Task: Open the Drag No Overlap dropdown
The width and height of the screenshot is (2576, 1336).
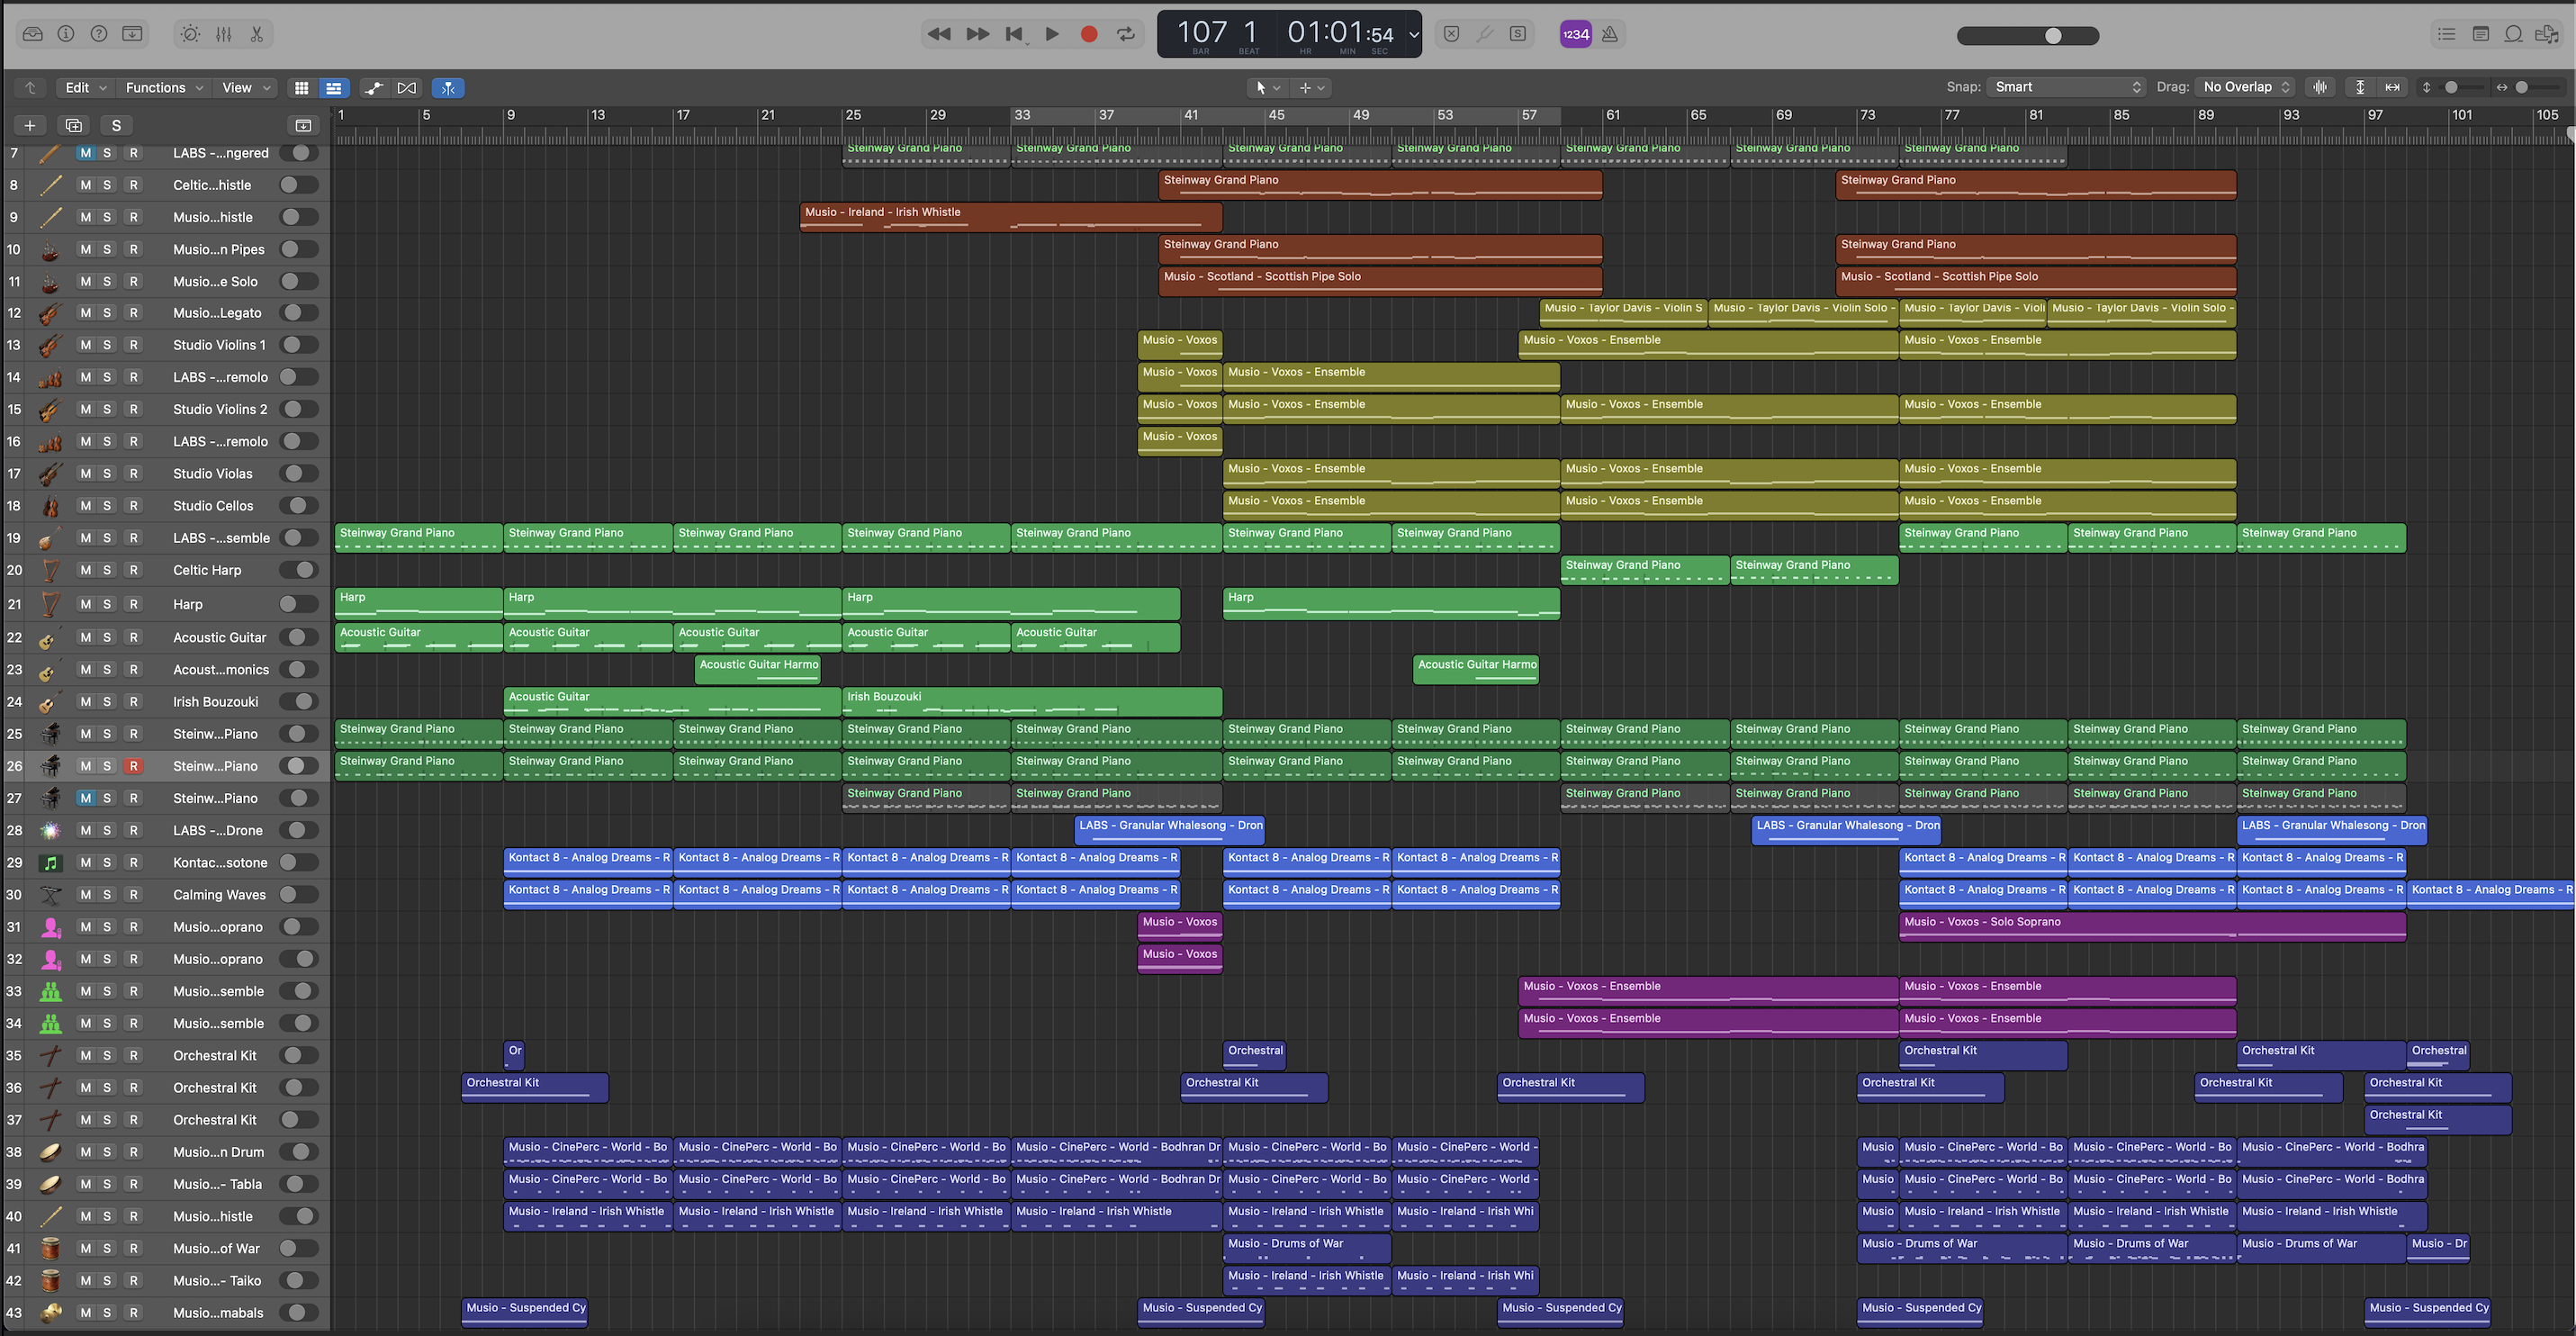Action: pos(2246,87)
